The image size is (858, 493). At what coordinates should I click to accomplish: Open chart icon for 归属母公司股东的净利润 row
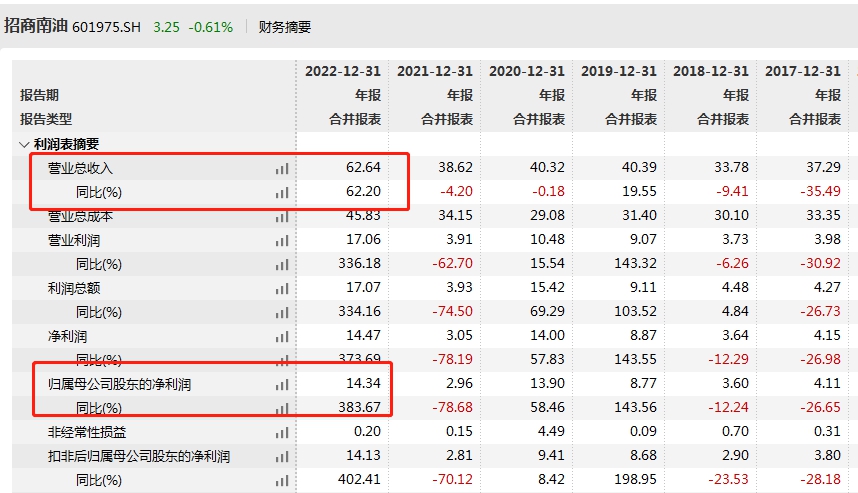click(x=282, y=385)
